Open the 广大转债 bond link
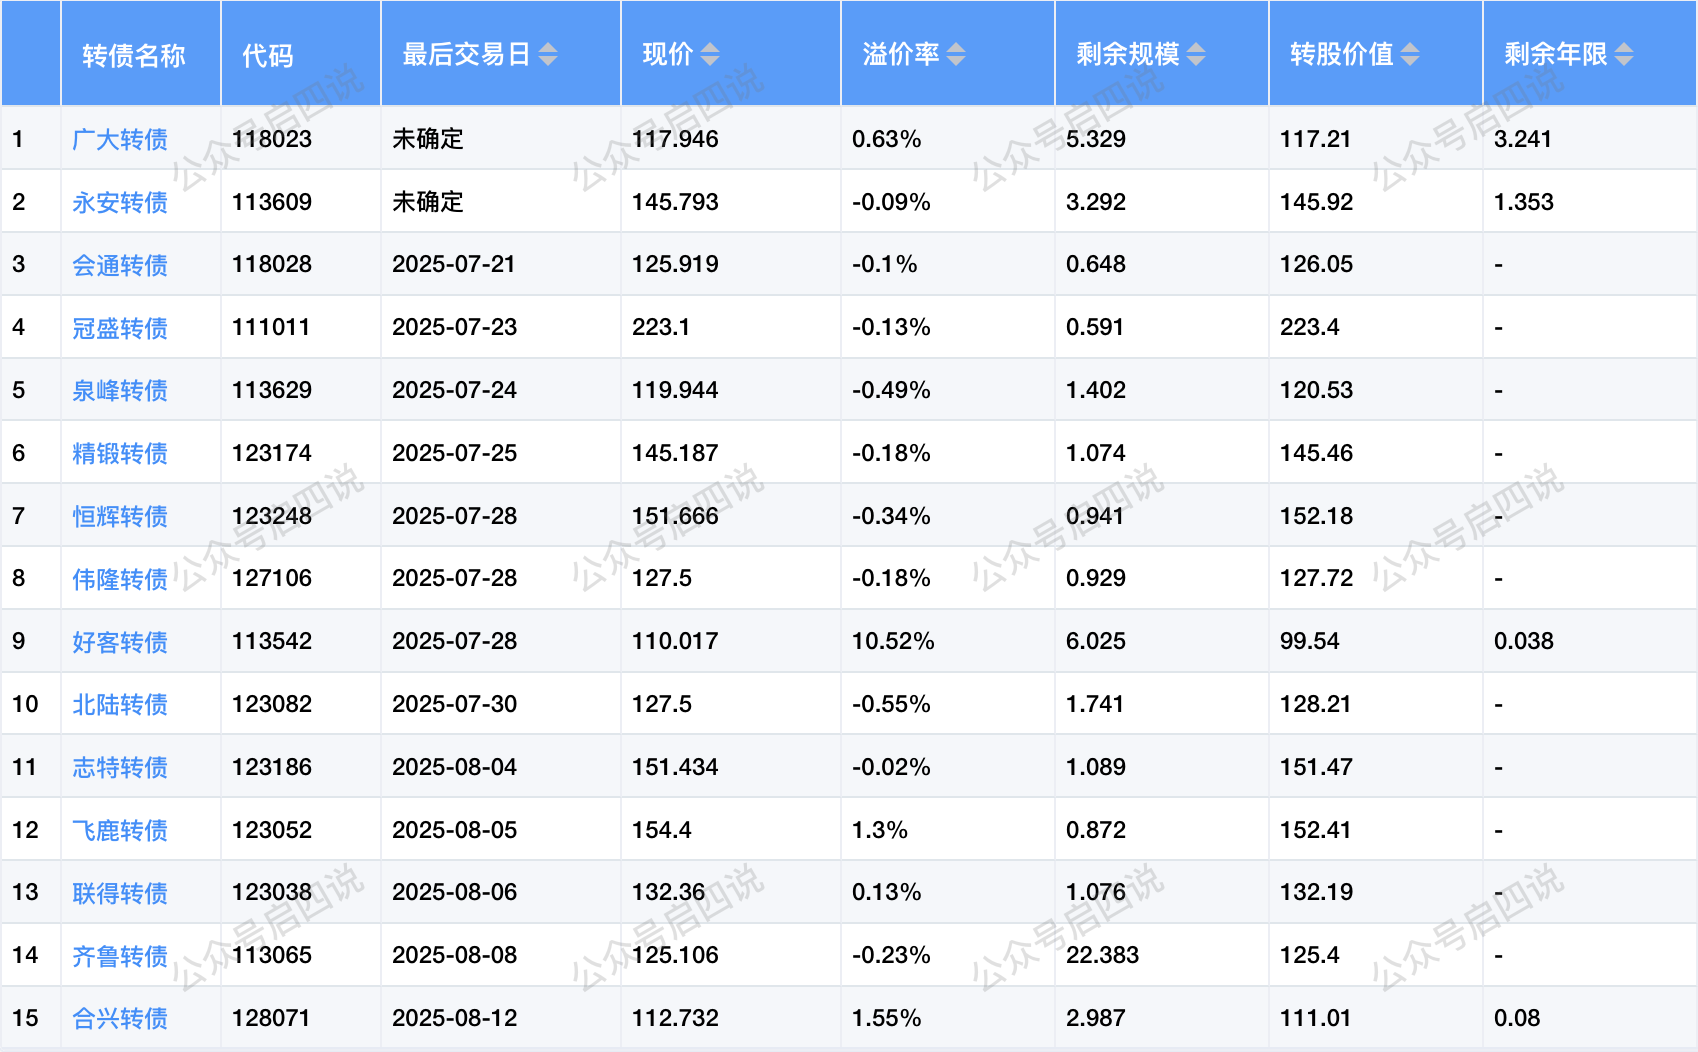 120,139
